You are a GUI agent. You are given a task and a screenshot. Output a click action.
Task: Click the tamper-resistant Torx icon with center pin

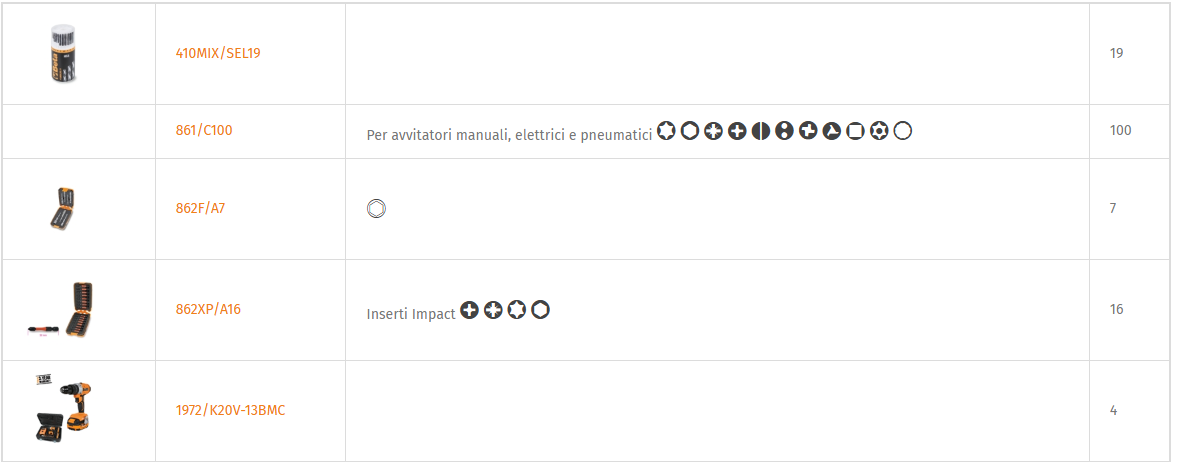coord(879,131)
